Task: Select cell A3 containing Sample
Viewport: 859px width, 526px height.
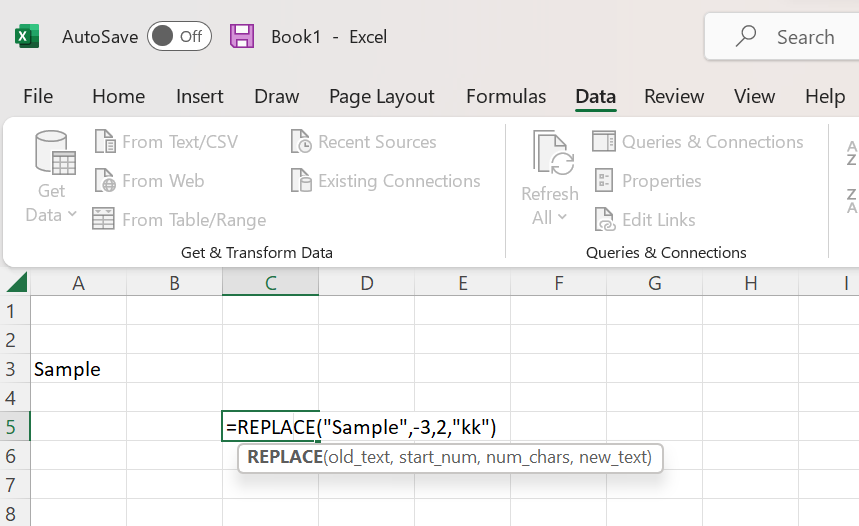Action: click(78, 369)
